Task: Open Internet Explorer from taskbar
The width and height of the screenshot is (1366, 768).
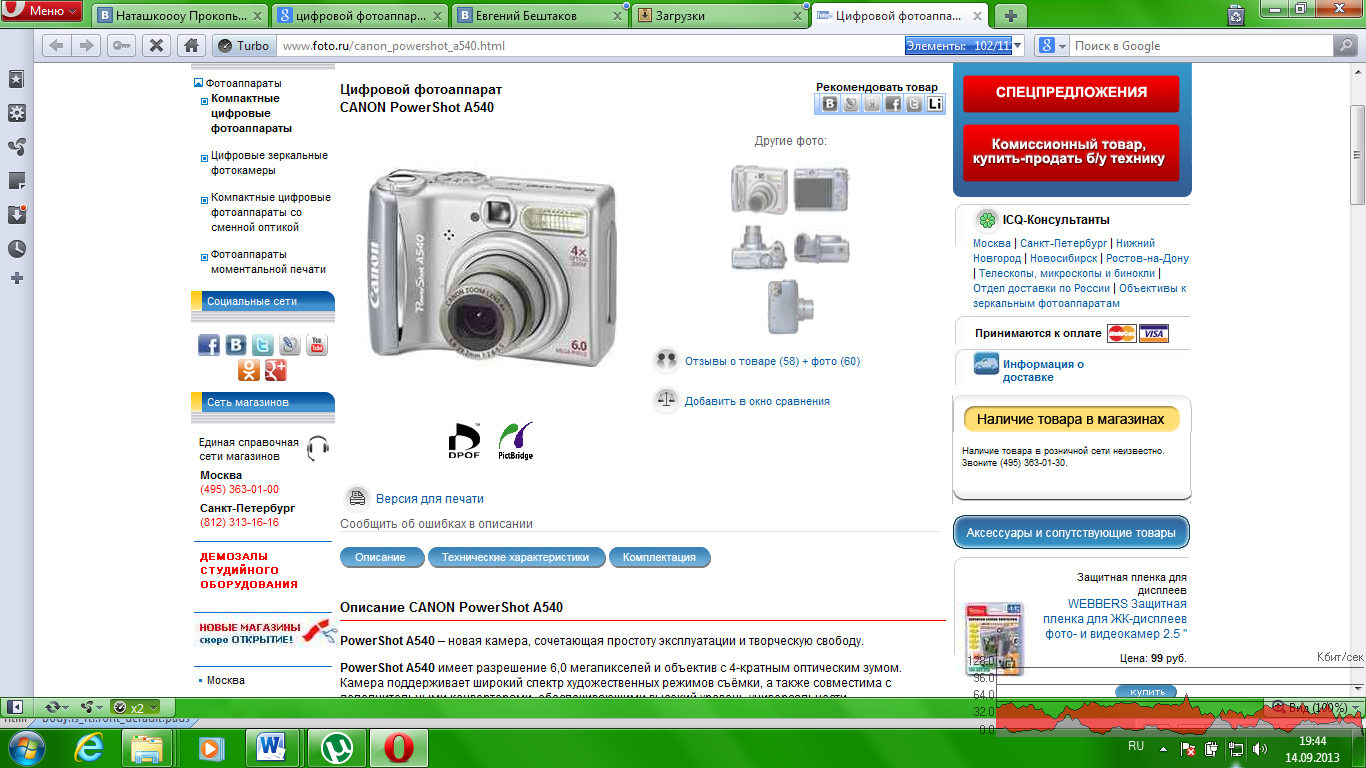Action: coord(90,748)
